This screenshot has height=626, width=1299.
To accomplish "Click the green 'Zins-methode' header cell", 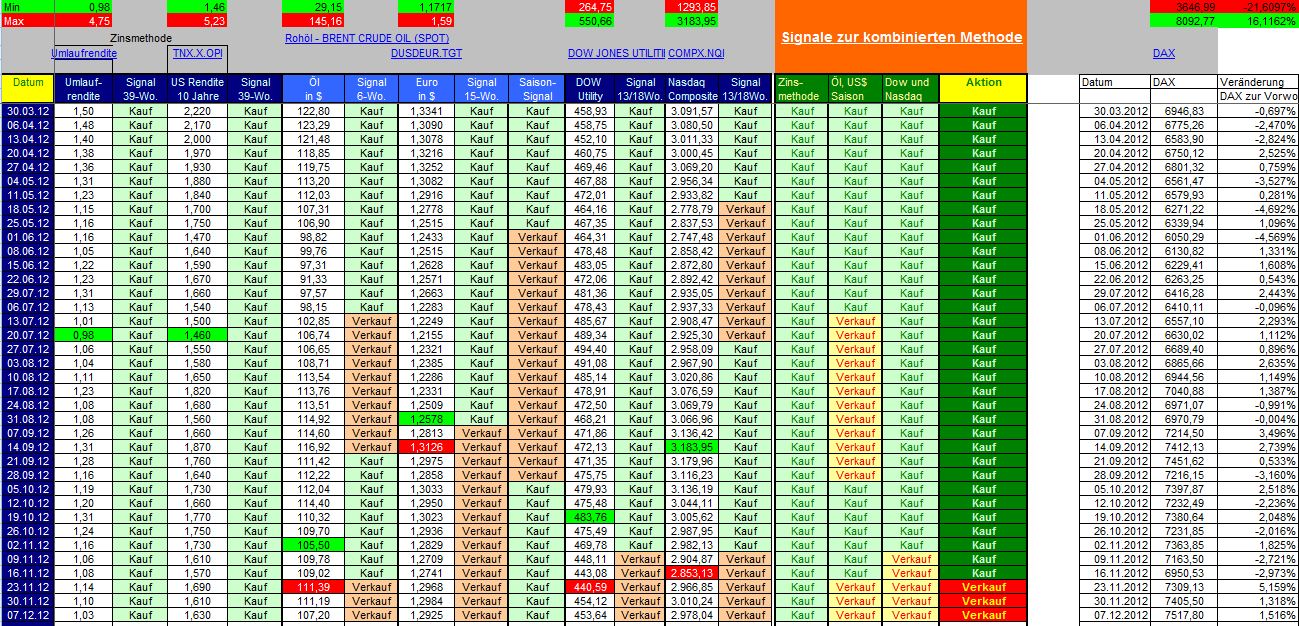I will [x=801, y=88].
